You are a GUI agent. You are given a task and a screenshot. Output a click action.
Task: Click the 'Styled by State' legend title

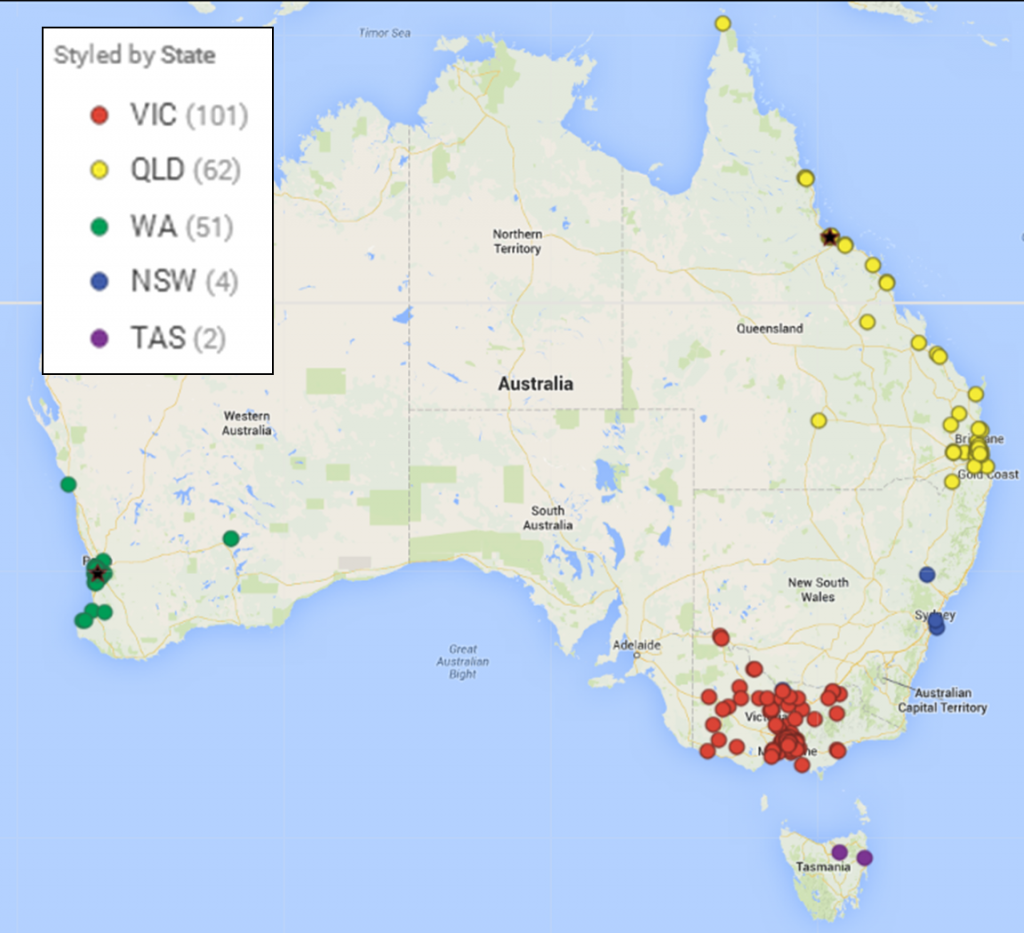[x=134, y=55]
